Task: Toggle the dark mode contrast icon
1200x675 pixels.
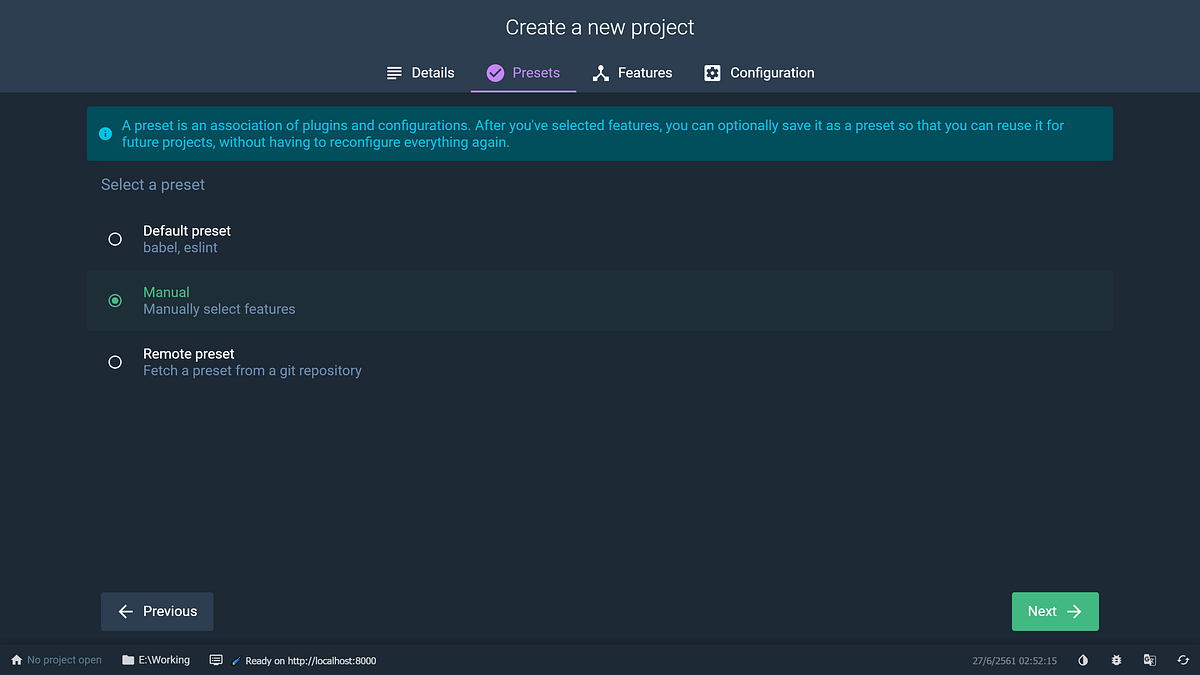Action: [x=1083, y=660]
